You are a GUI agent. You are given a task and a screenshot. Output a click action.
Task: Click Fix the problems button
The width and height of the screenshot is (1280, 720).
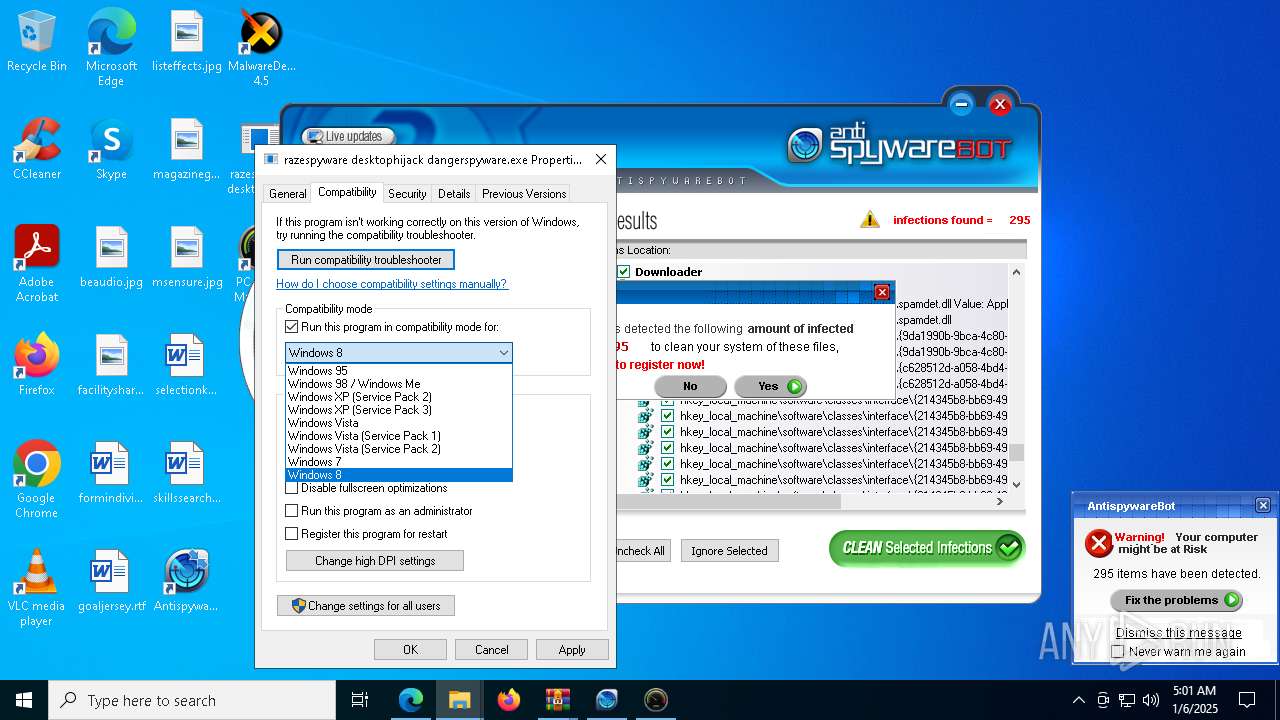[1176, 600]
